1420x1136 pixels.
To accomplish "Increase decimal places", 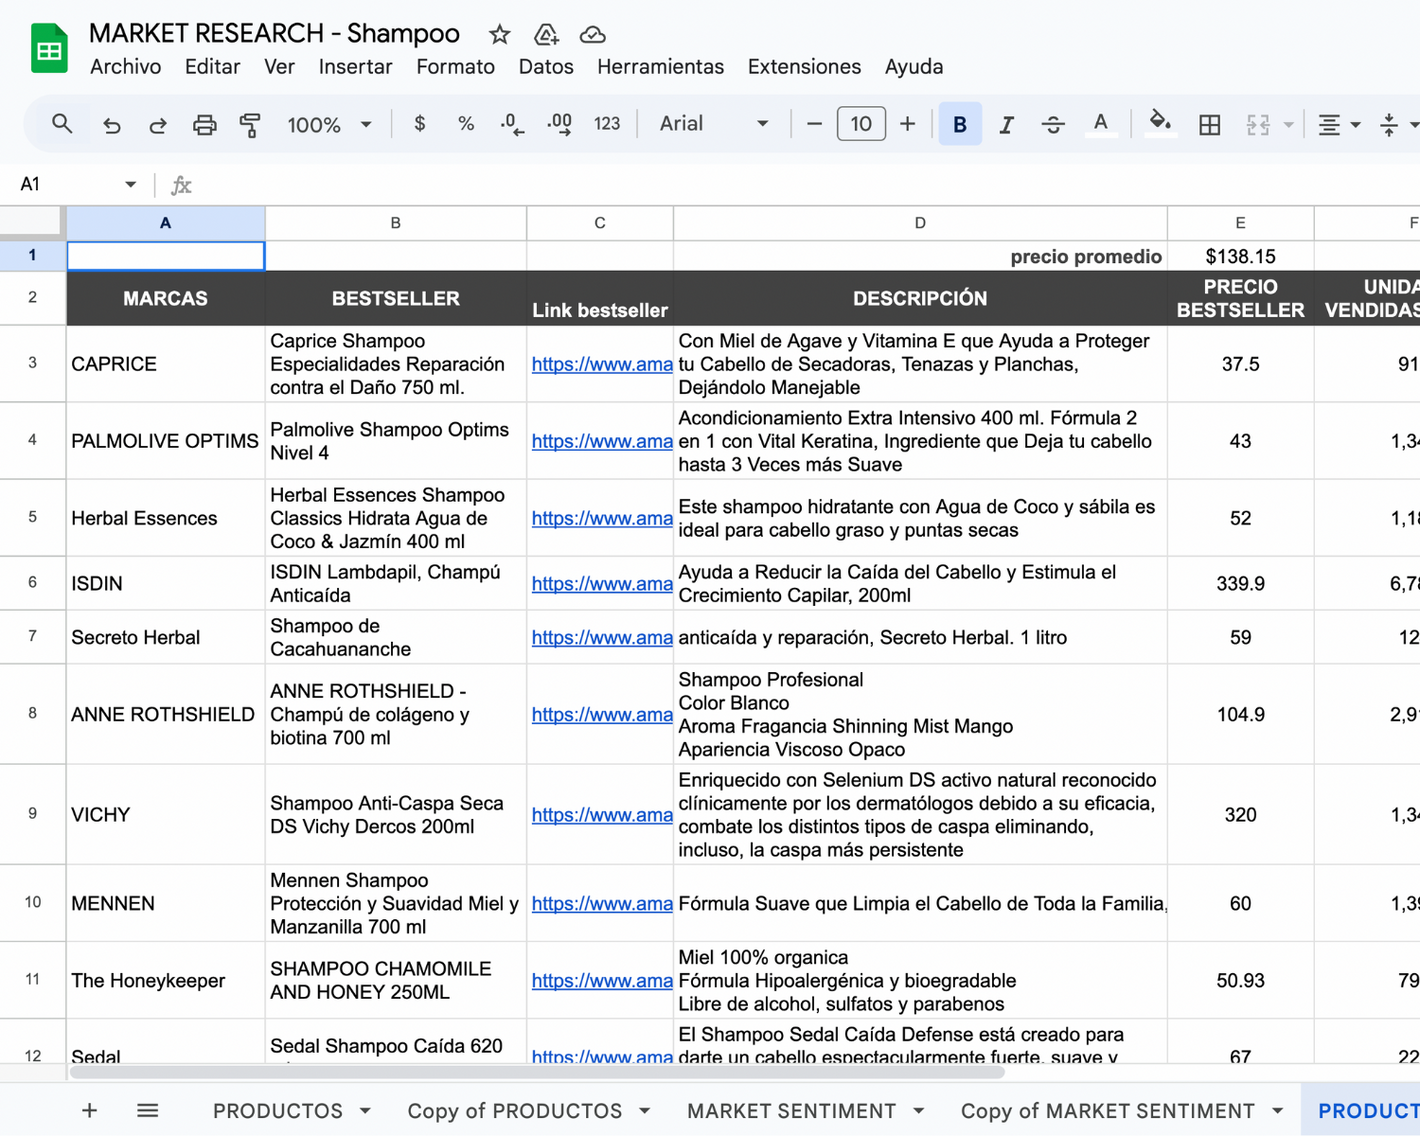I will (x=559, y=124).
